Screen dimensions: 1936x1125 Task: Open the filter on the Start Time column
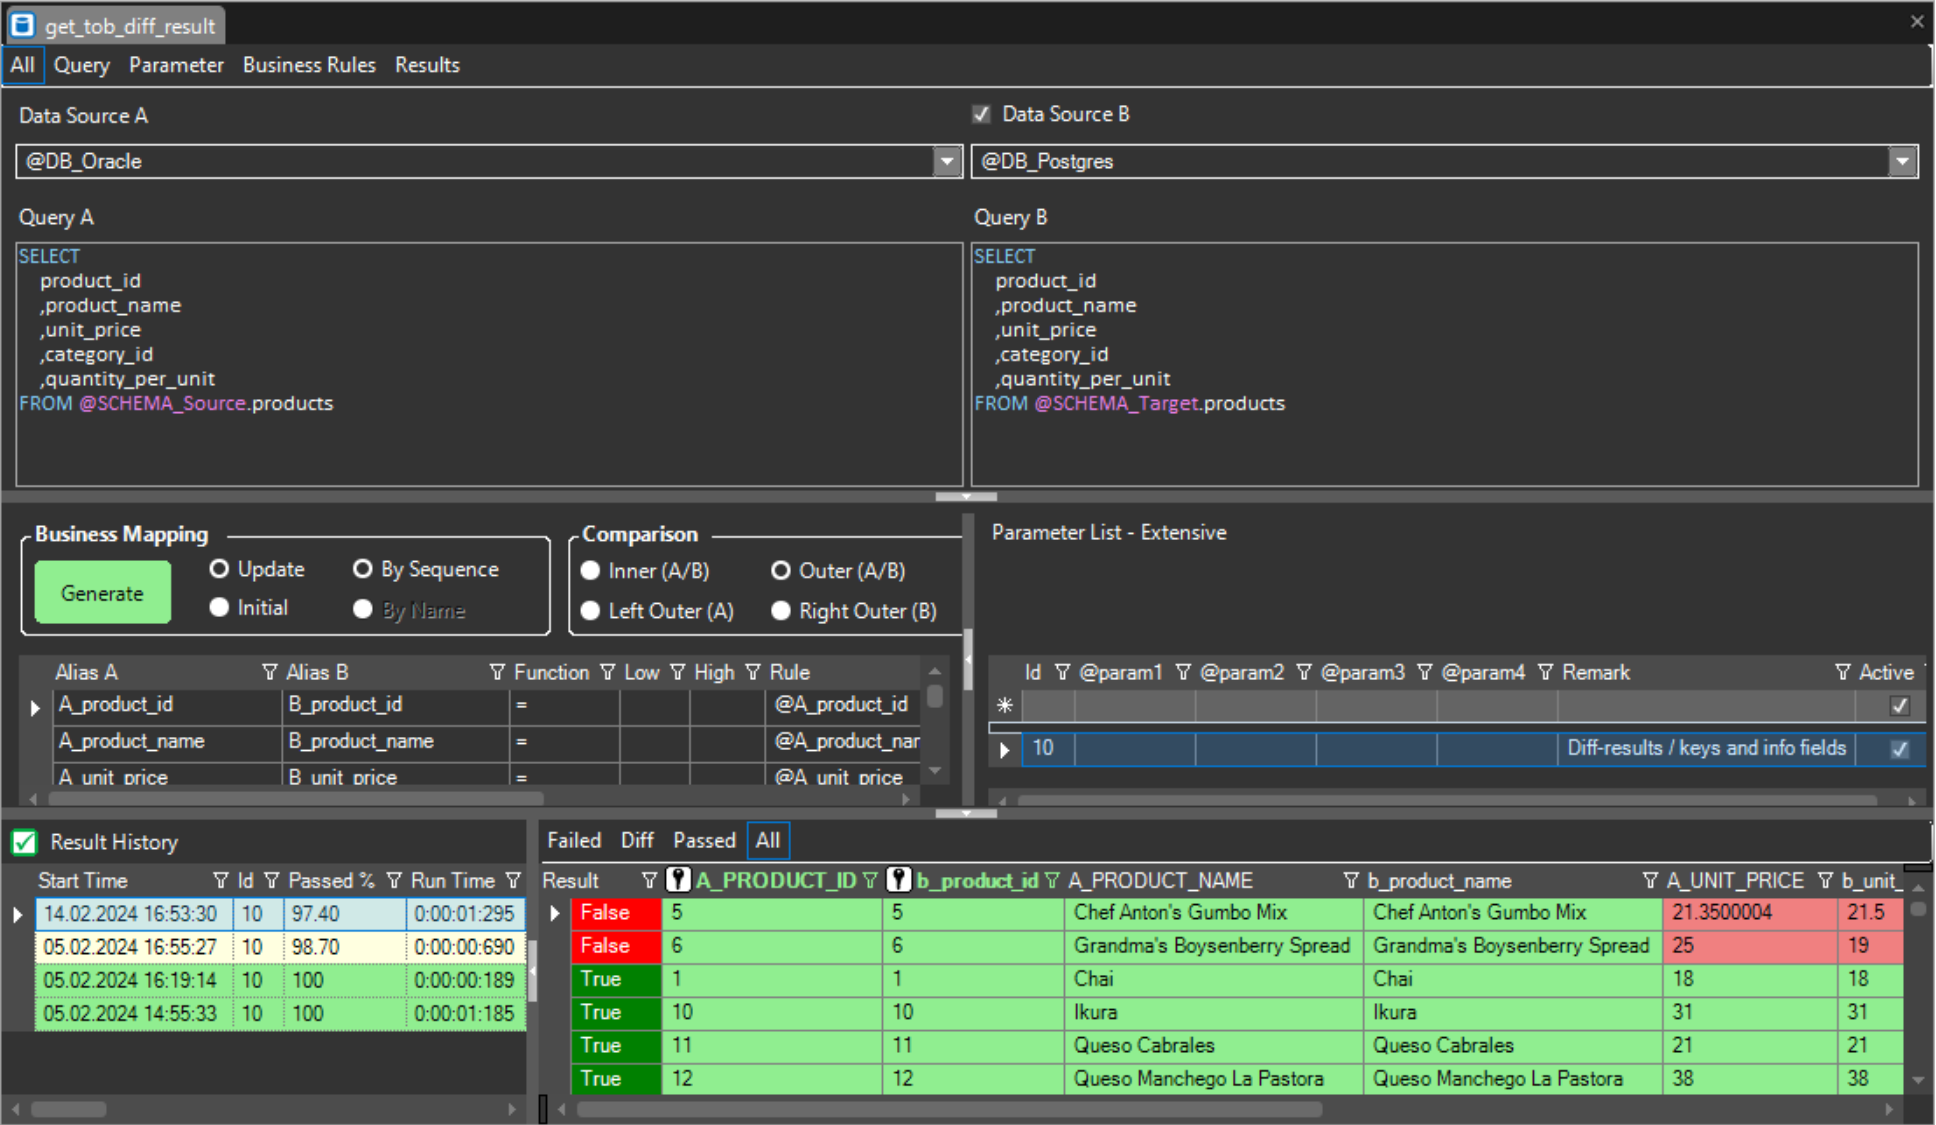pyautogui.click(x=220, y=881)
